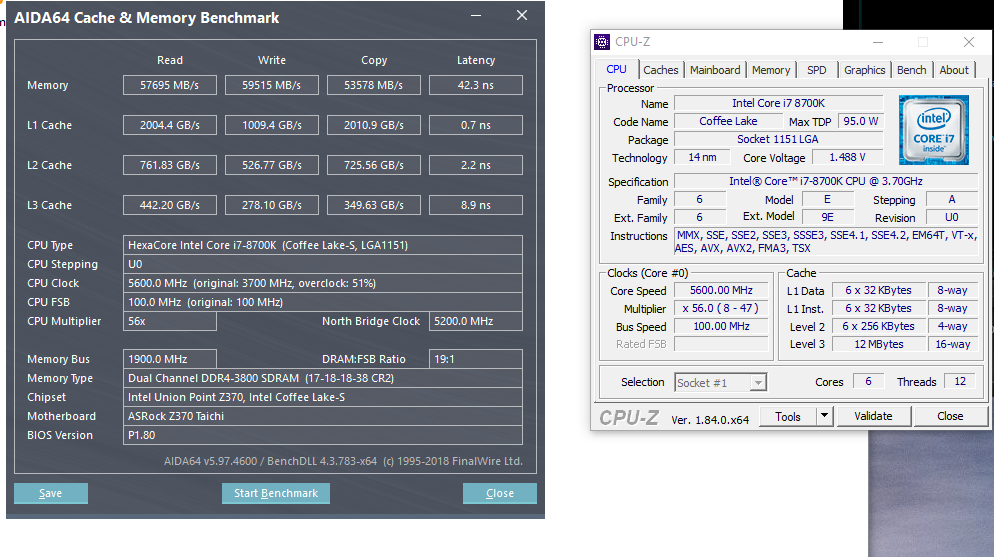Viewport: 994px width, 557px height.
Task: Close the AIDA64 window with X
Action: pyautogui.click(x=522, y=15)
